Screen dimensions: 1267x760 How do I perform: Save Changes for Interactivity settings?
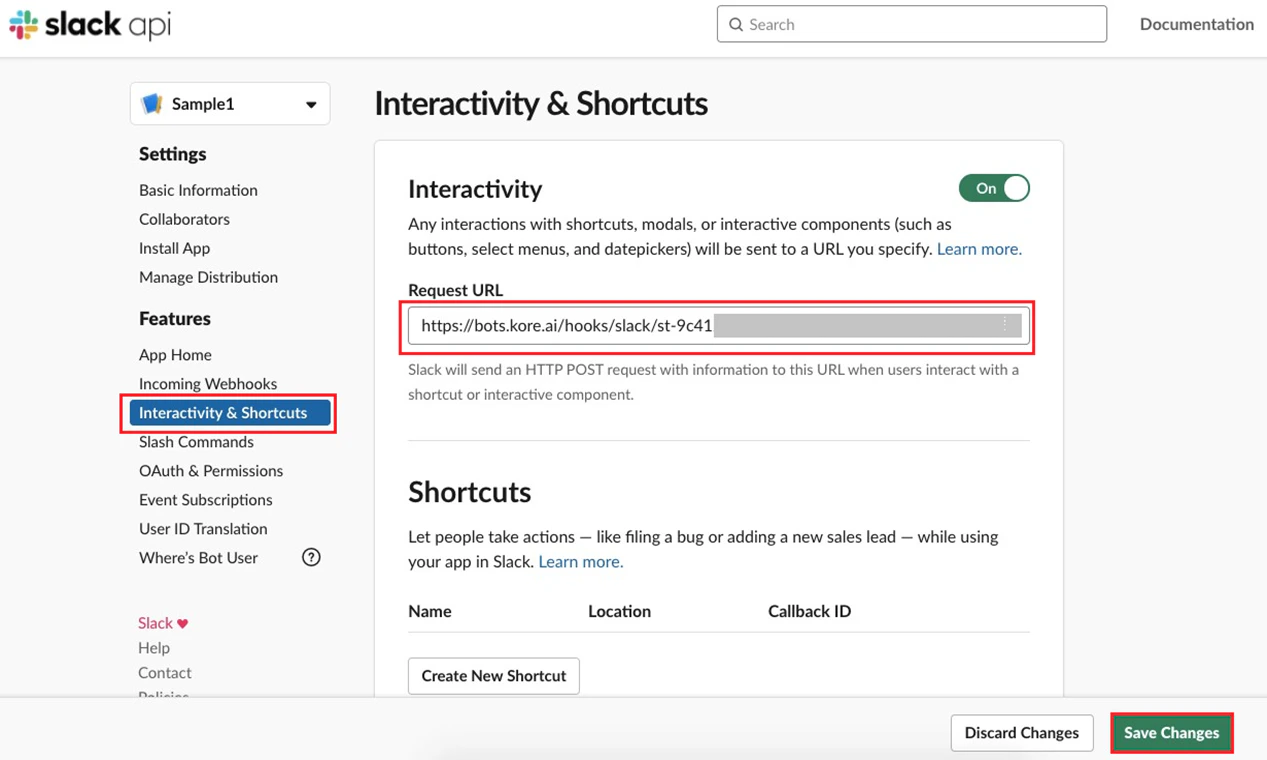[x=1171, y=732]
